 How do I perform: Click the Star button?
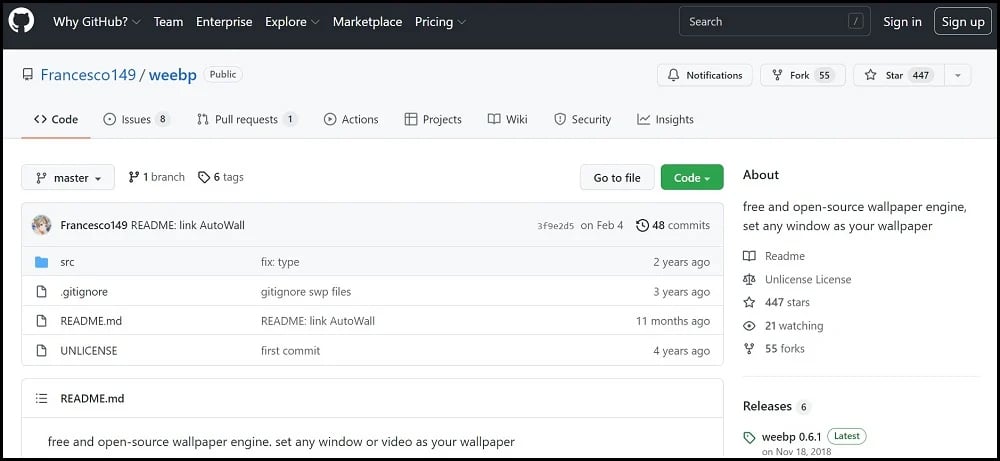pyautogui.click(x=899, y=75)
